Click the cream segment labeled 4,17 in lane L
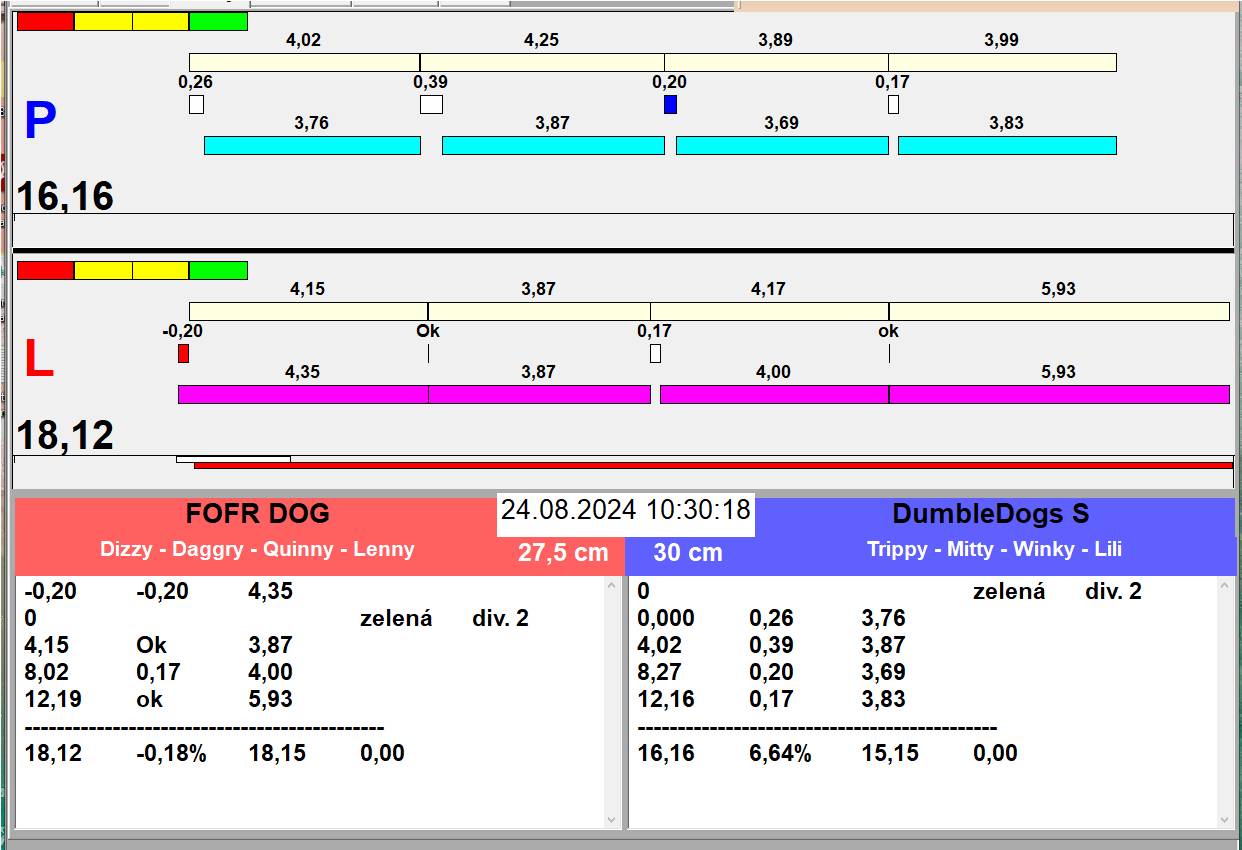The image size is (1242, 850). (x=769, y=311)
